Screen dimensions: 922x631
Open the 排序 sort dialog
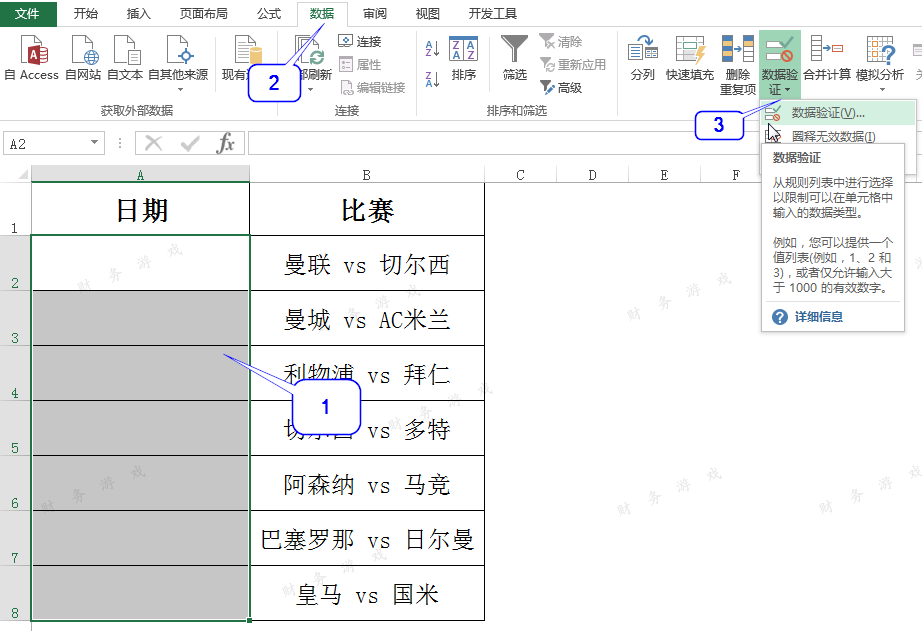[463, 58]
